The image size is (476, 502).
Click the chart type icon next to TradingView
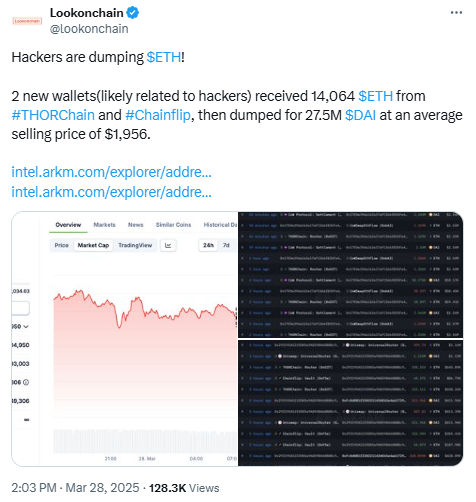(x=168, y=245)
